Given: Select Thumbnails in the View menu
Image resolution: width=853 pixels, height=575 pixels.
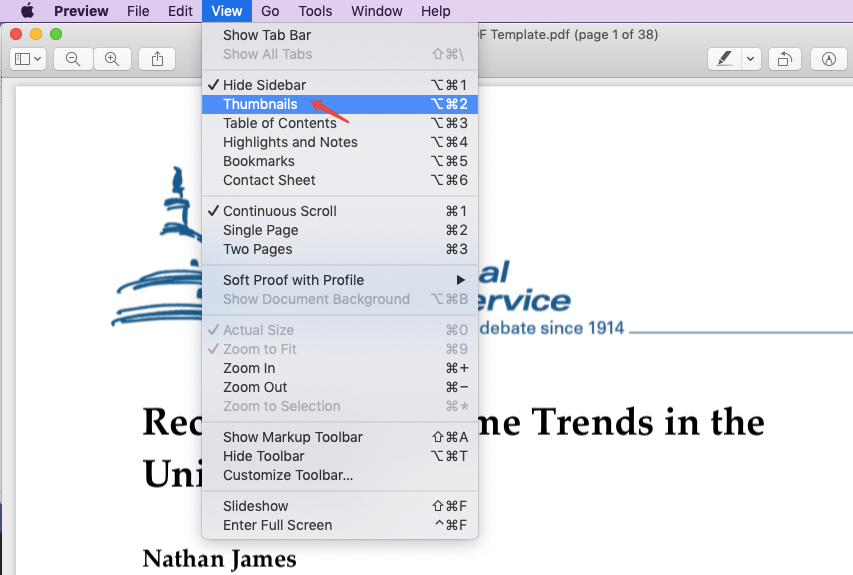Looking at the screenshot, I should [x=339, y=104].
